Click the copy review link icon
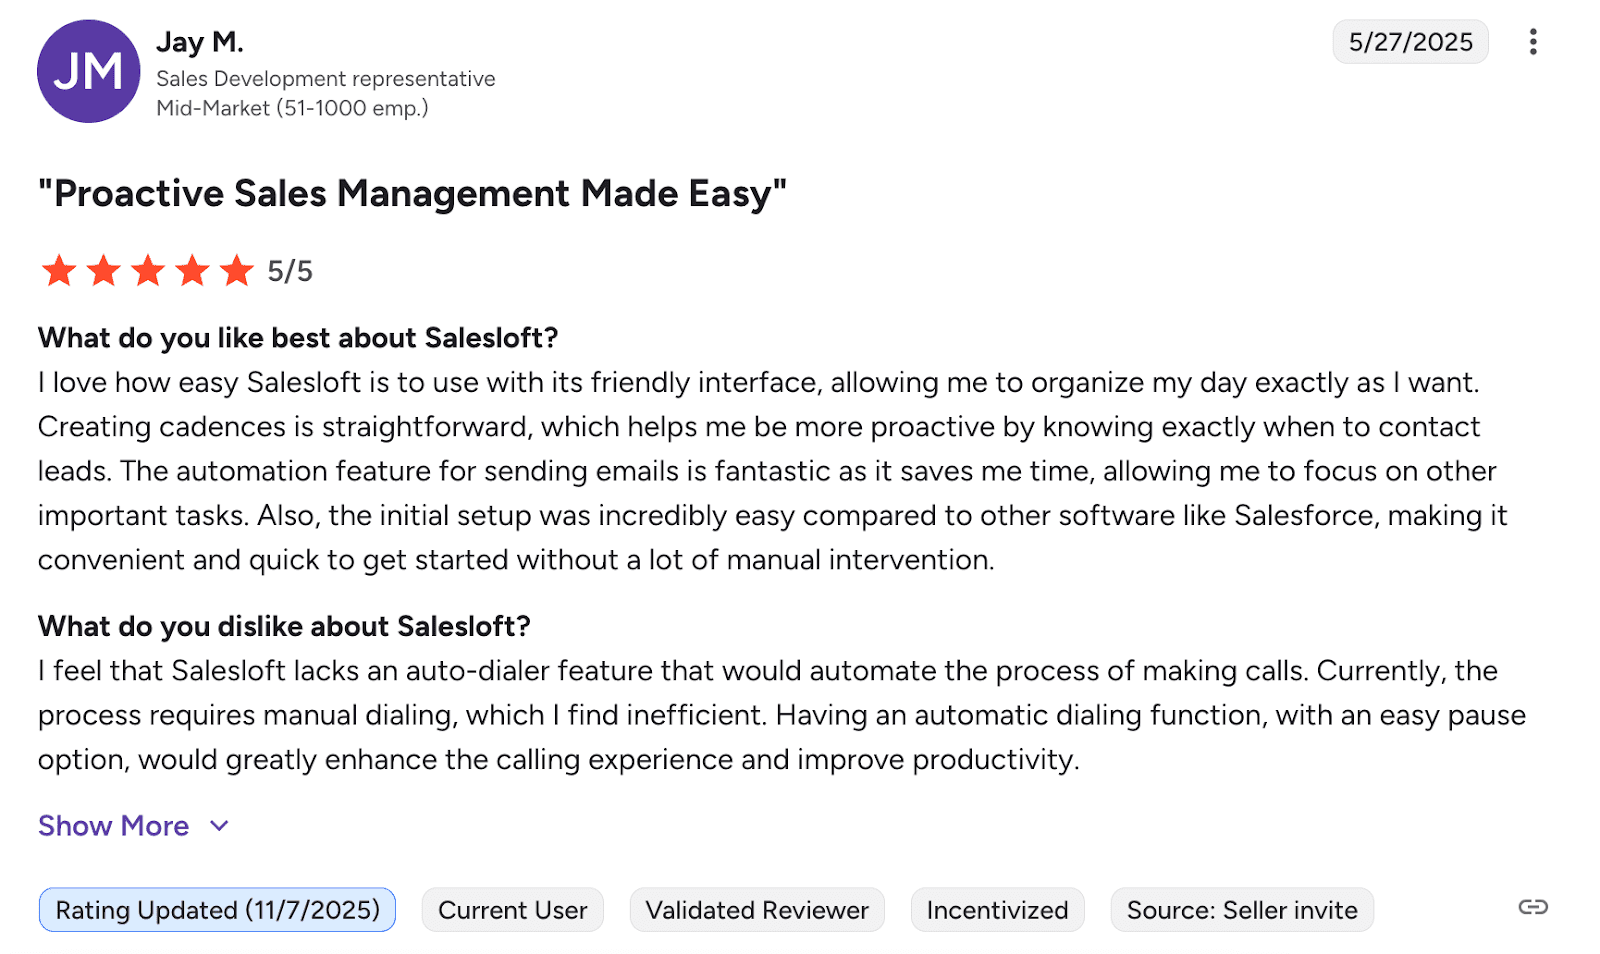The height and width of the screenshot is (954, 1600). pos(1532,907)
